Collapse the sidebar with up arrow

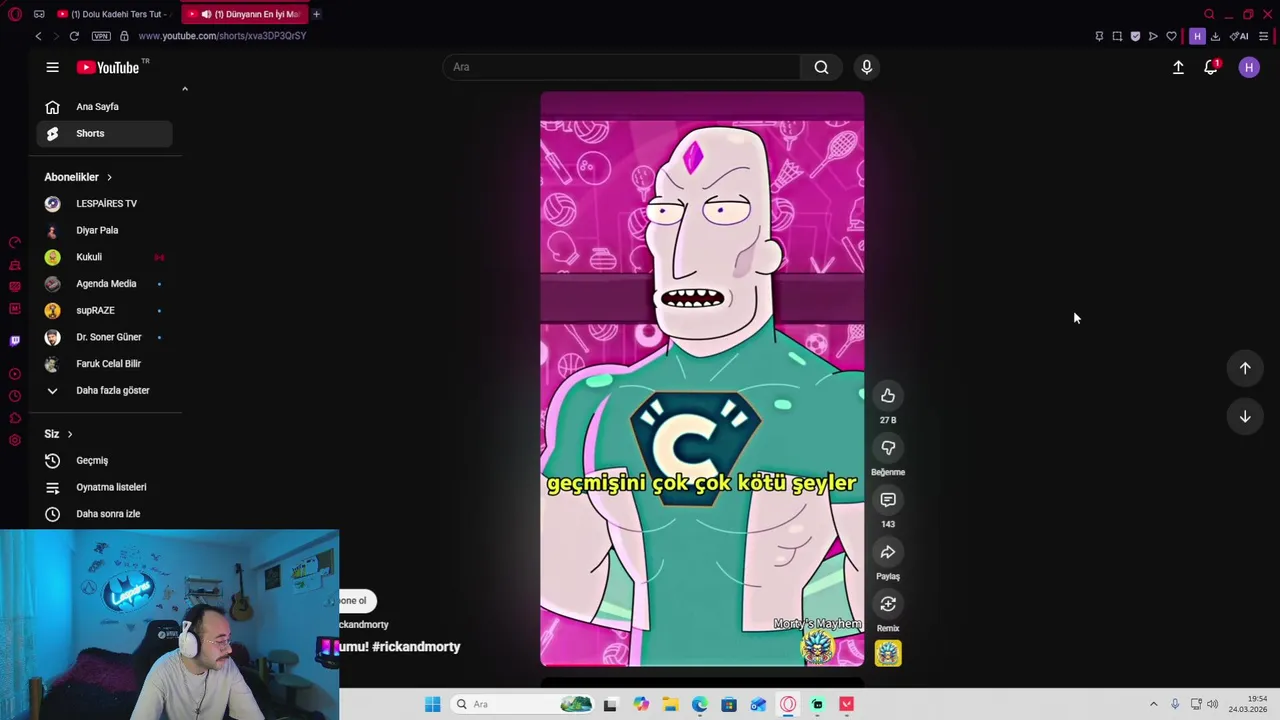click(x=184, y=89)
